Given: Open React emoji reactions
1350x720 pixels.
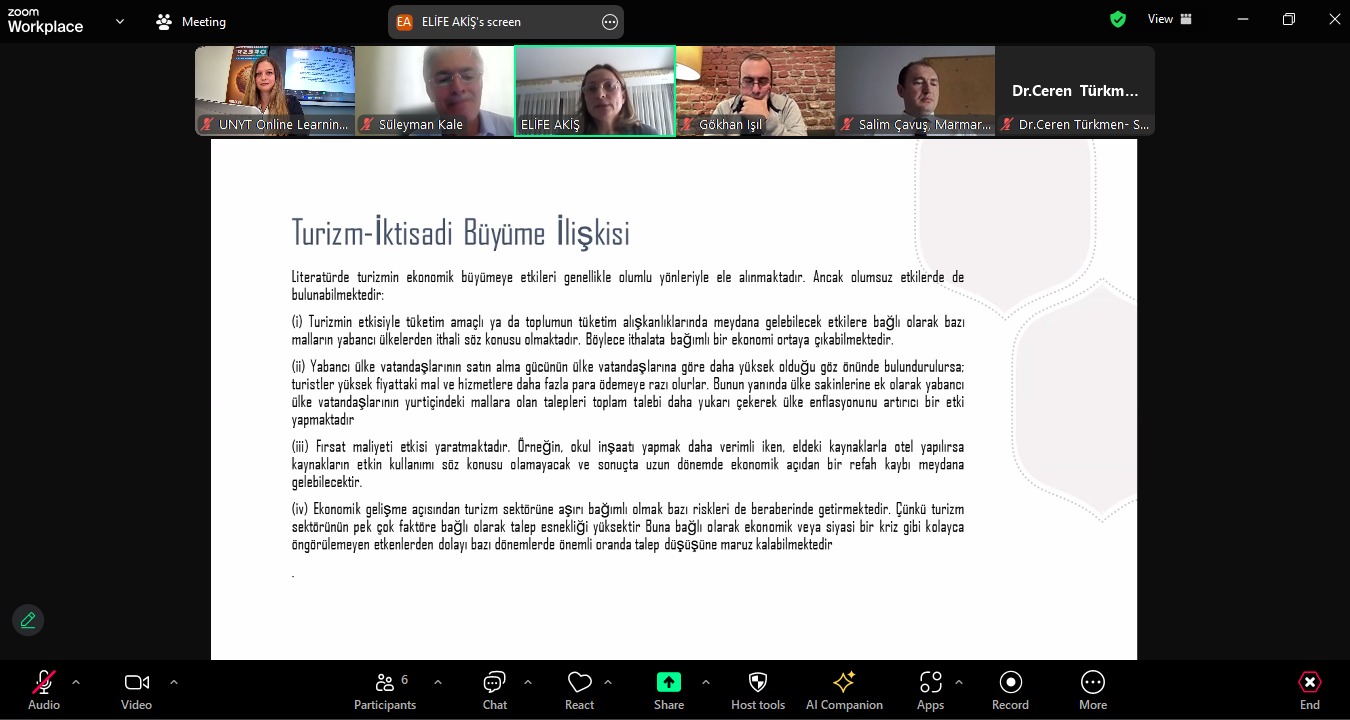Looking at the screenshot, I should [579, 690].
